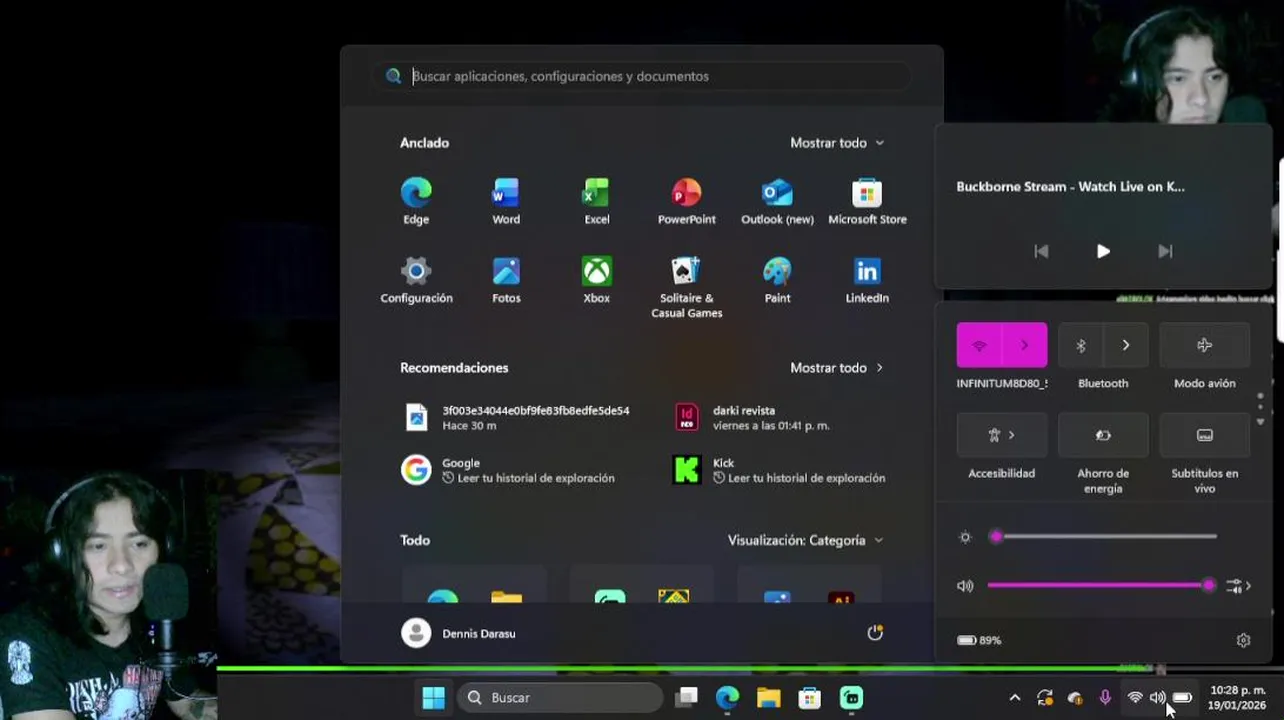Open Outlook (new) app
Viewport: 1284px width, 720px height.
pos(777,201)
